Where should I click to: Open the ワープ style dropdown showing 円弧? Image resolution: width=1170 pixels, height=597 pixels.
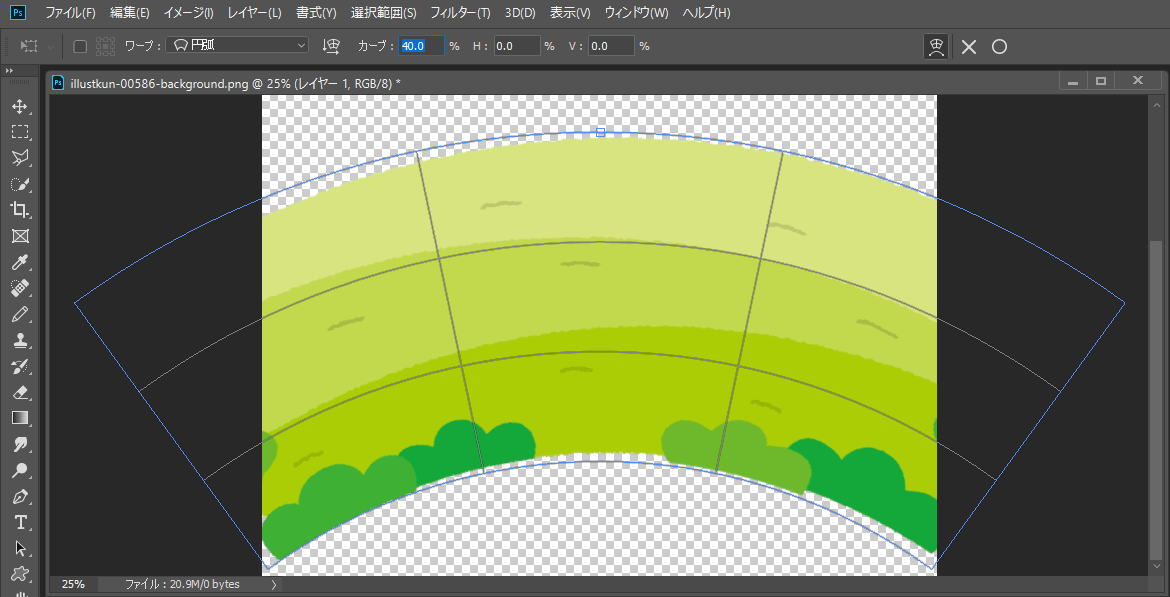237,46
